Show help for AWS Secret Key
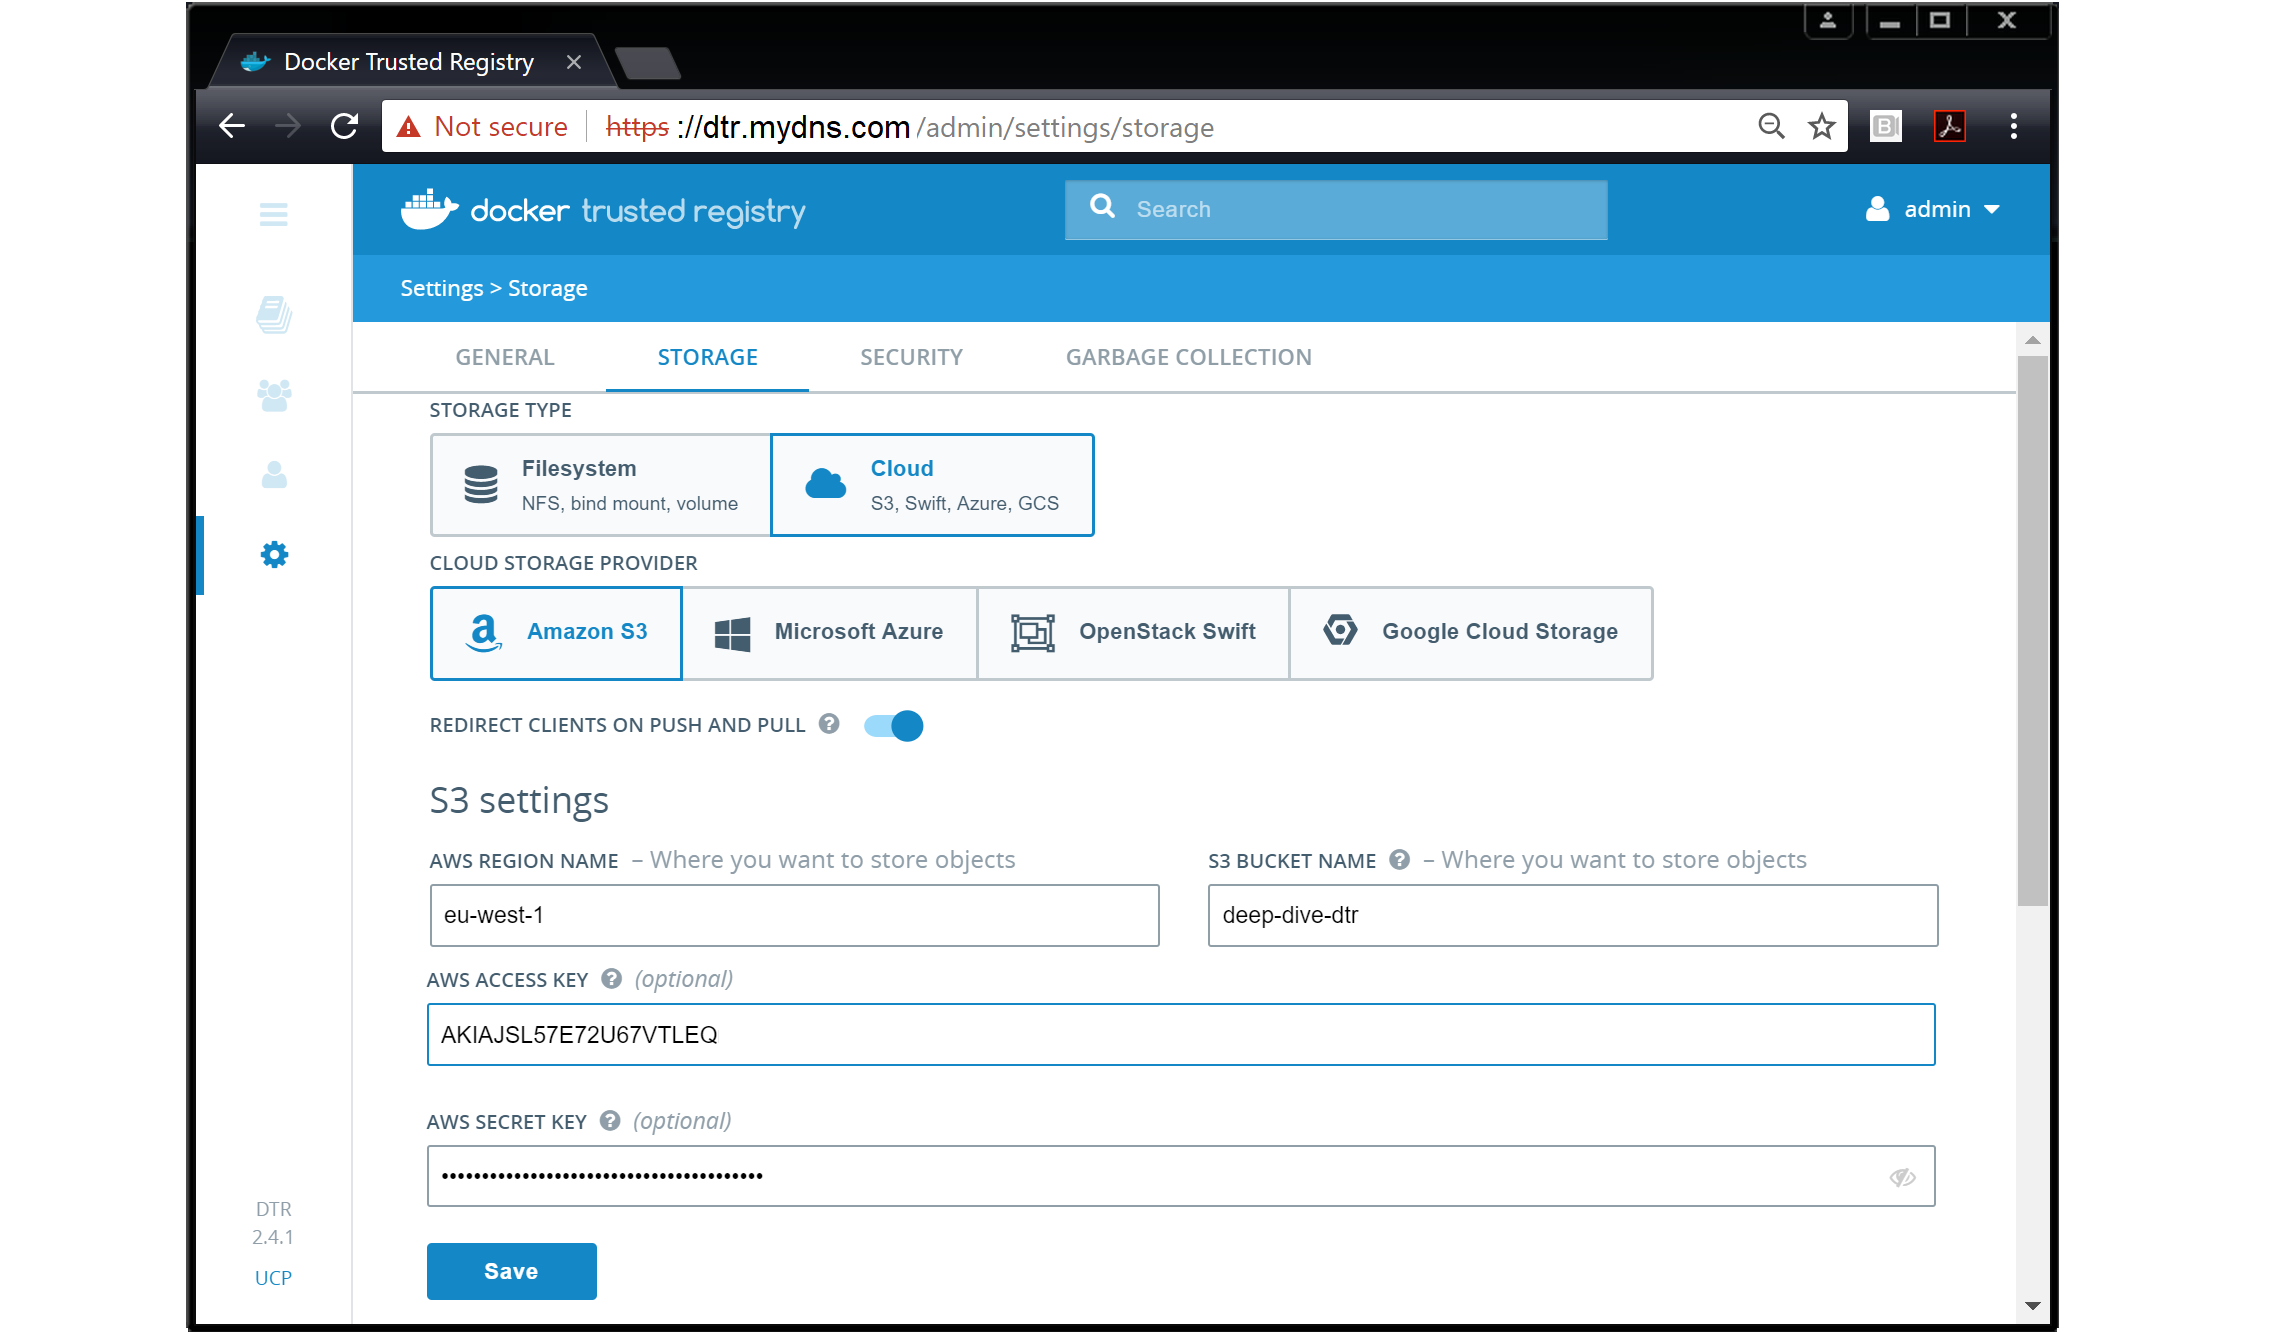Screen dimensions: 2296x1332 610,1121
